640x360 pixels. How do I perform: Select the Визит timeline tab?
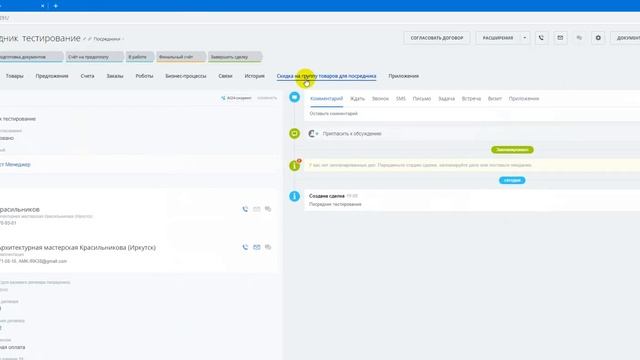[x=494, y=98]
